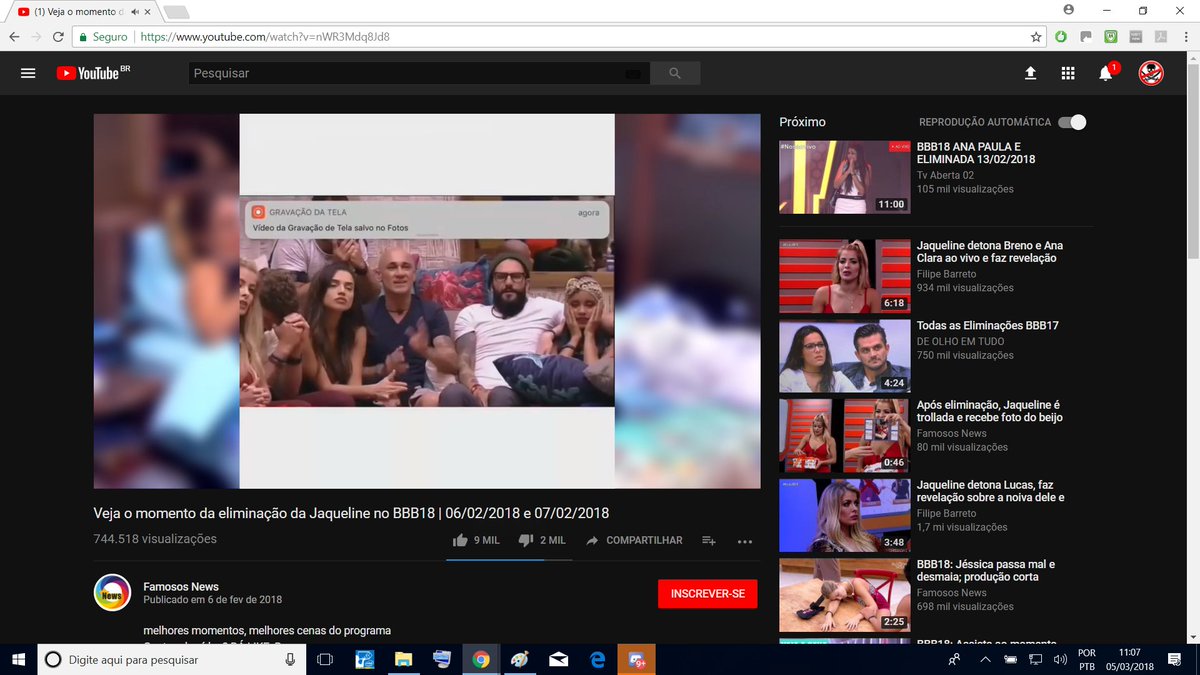Open a new browser tab
The width and height of the screenshot is (1200, 675).
(x=175, y=11)
